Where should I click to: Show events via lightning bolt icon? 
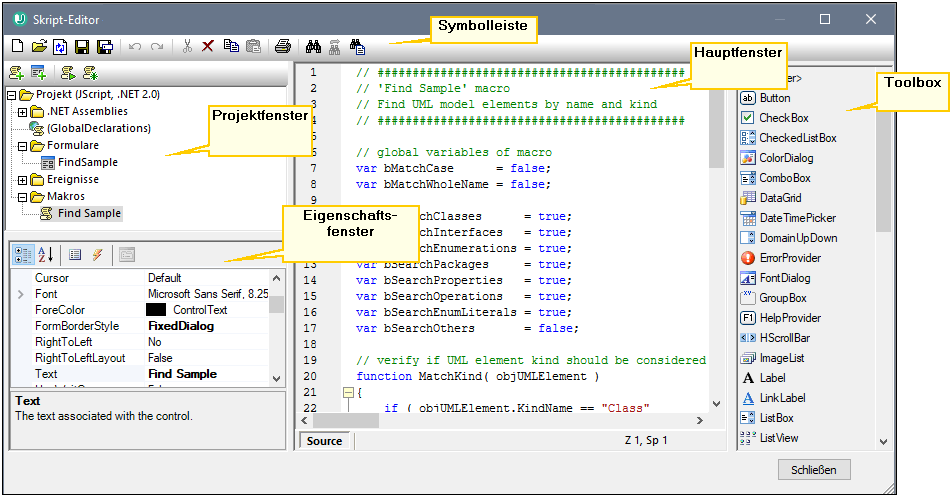pyautogui.click(x=97, y=254)
